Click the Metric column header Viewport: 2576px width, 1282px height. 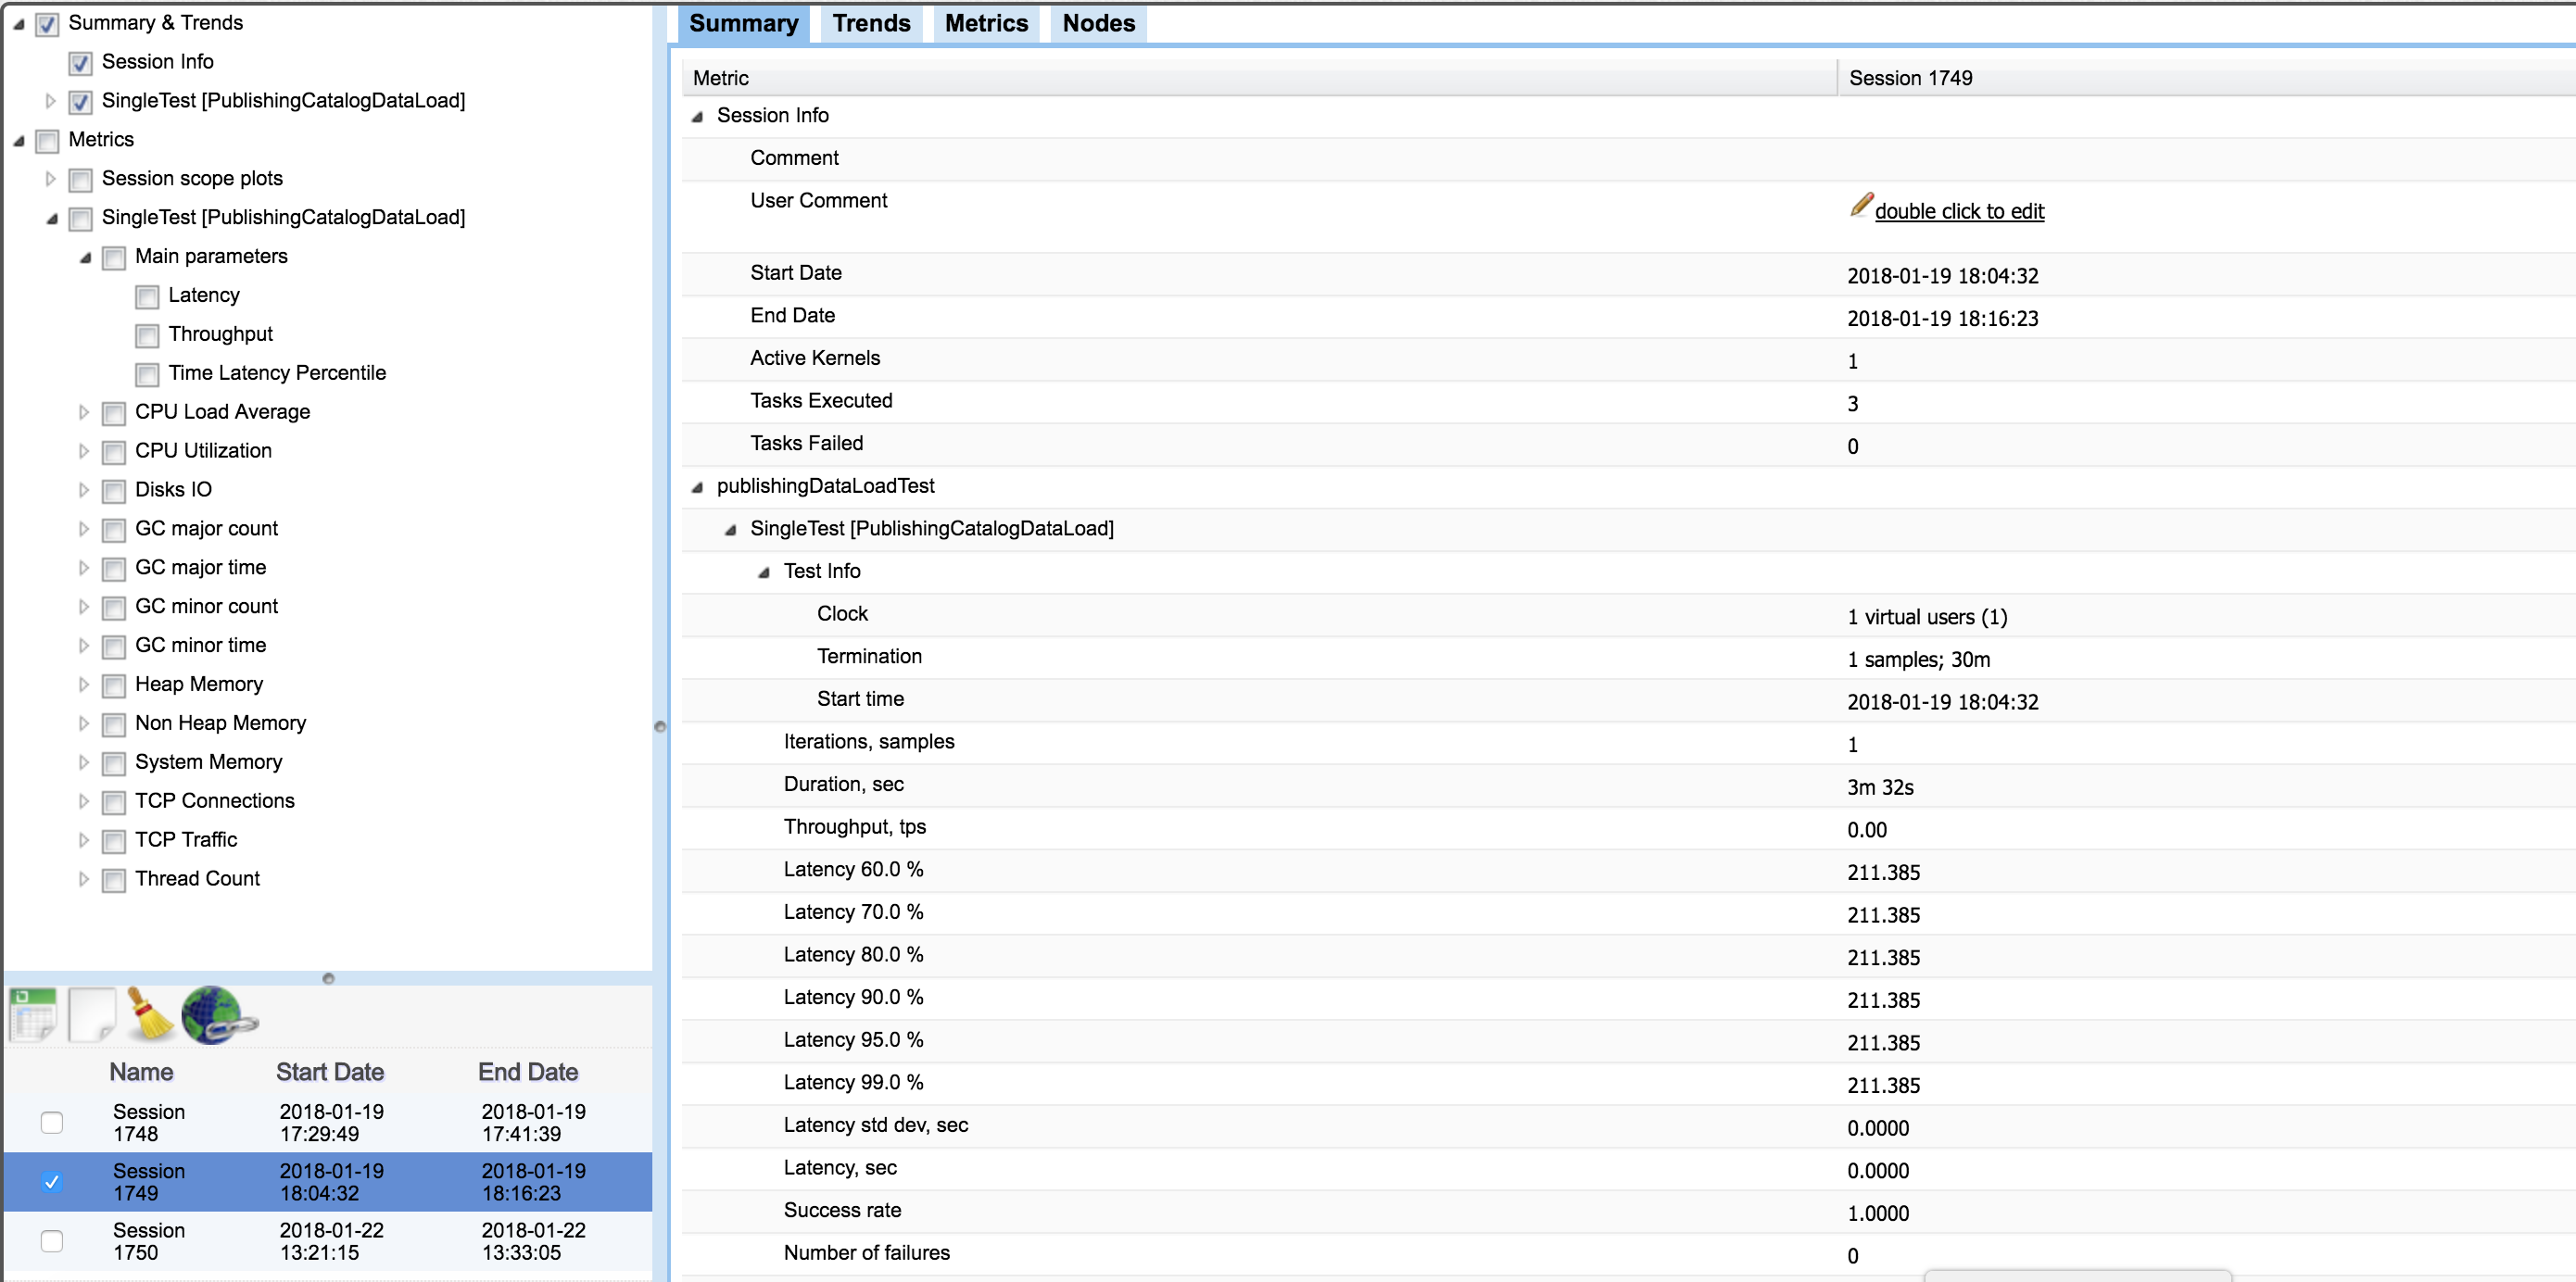[1259, 78]
